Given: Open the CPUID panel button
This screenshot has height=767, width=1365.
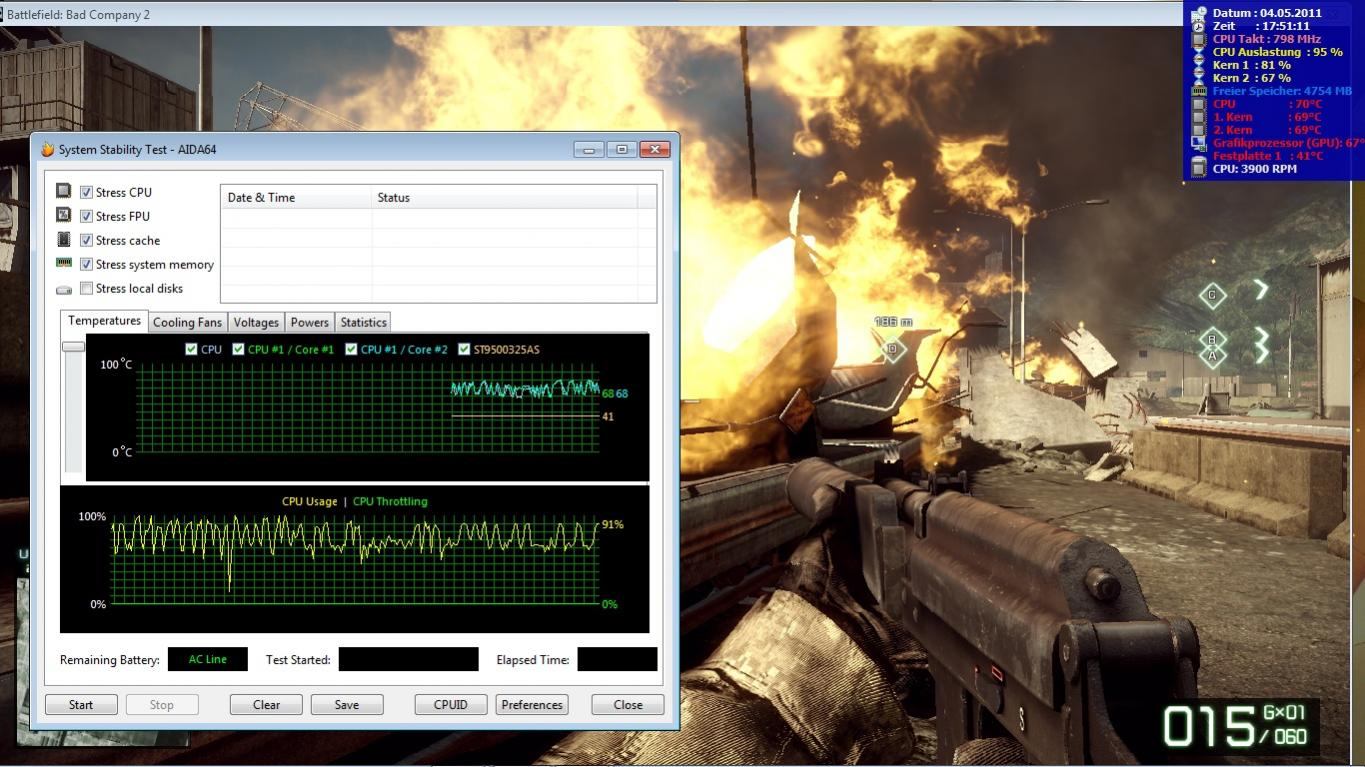Looking at the screenshot, I should tap(451, 704).
